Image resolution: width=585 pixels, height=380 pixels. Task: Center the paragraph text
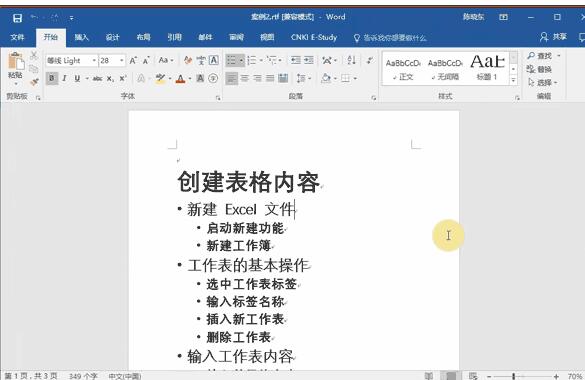(245, 78)
